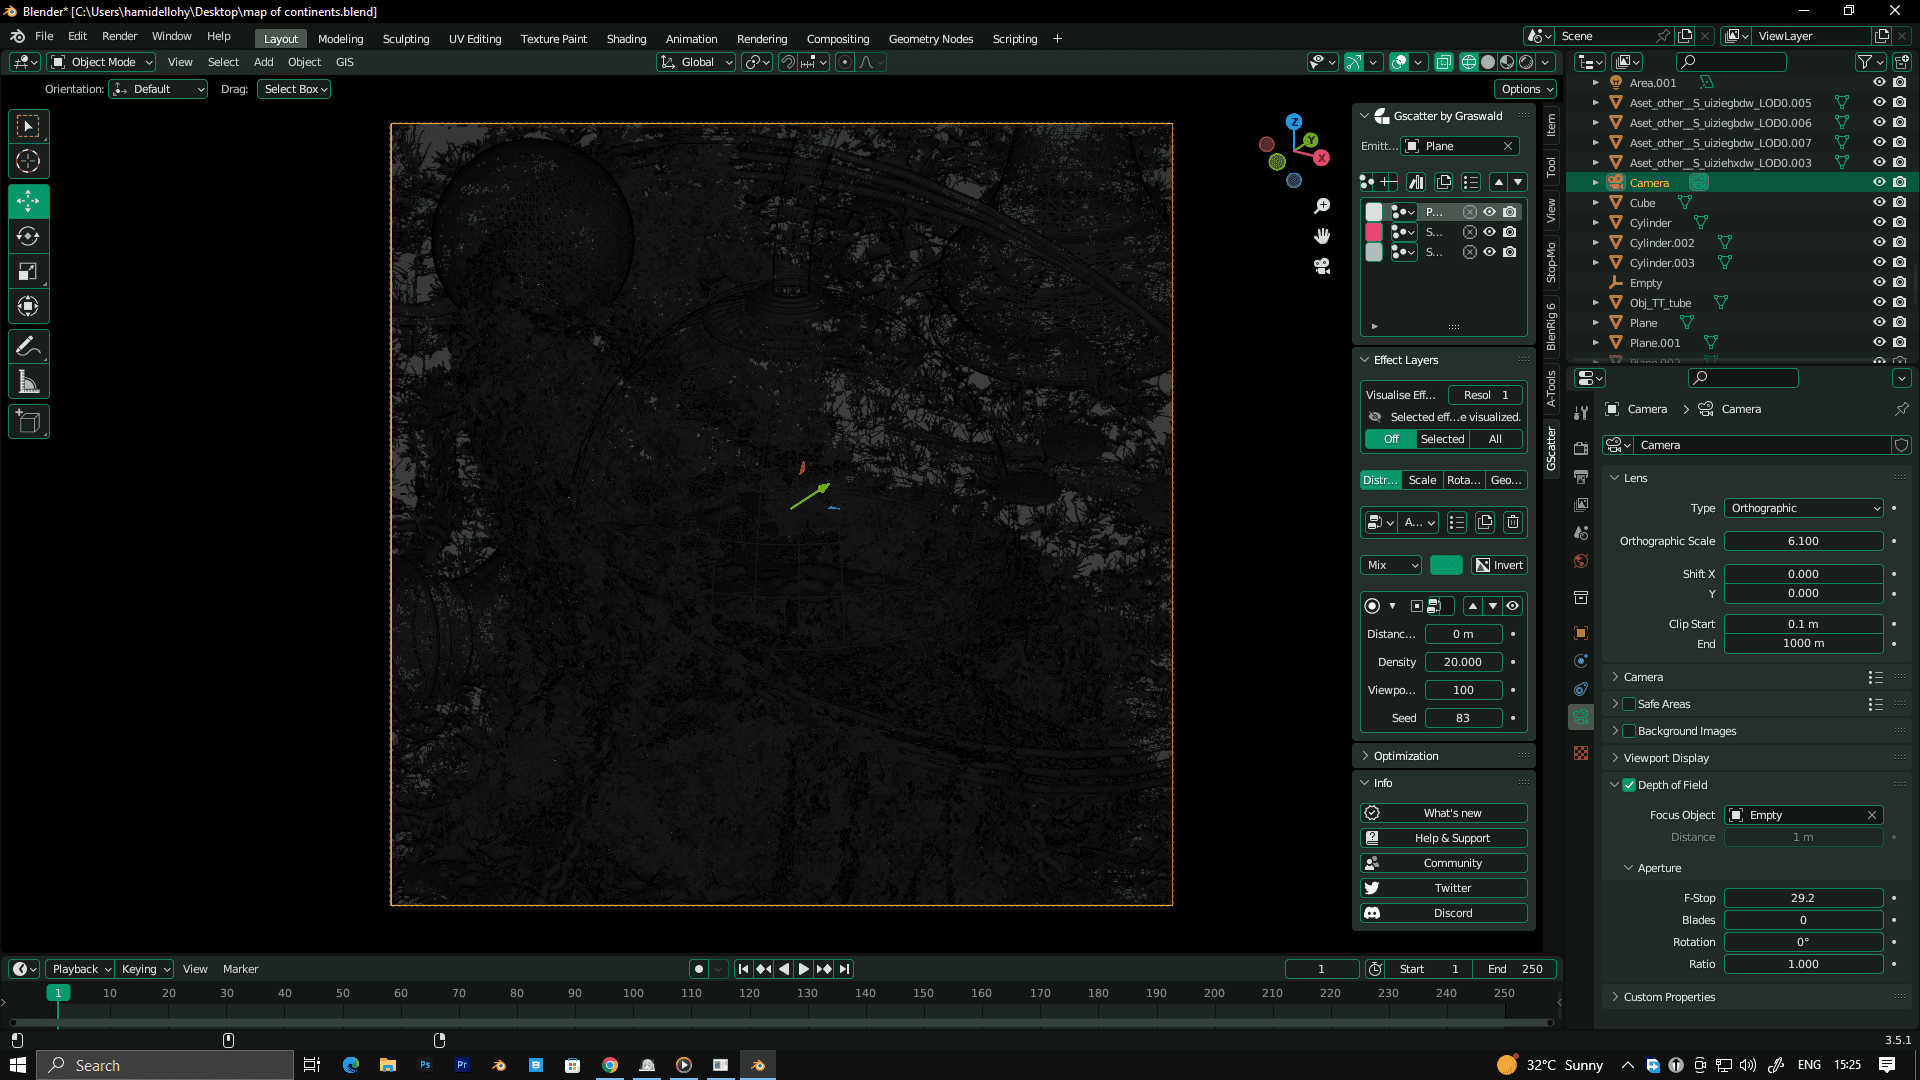Open the Physics properties tab
Screen dimensions: 1920x1080
pyautogui.click(x=1581, y=661)
